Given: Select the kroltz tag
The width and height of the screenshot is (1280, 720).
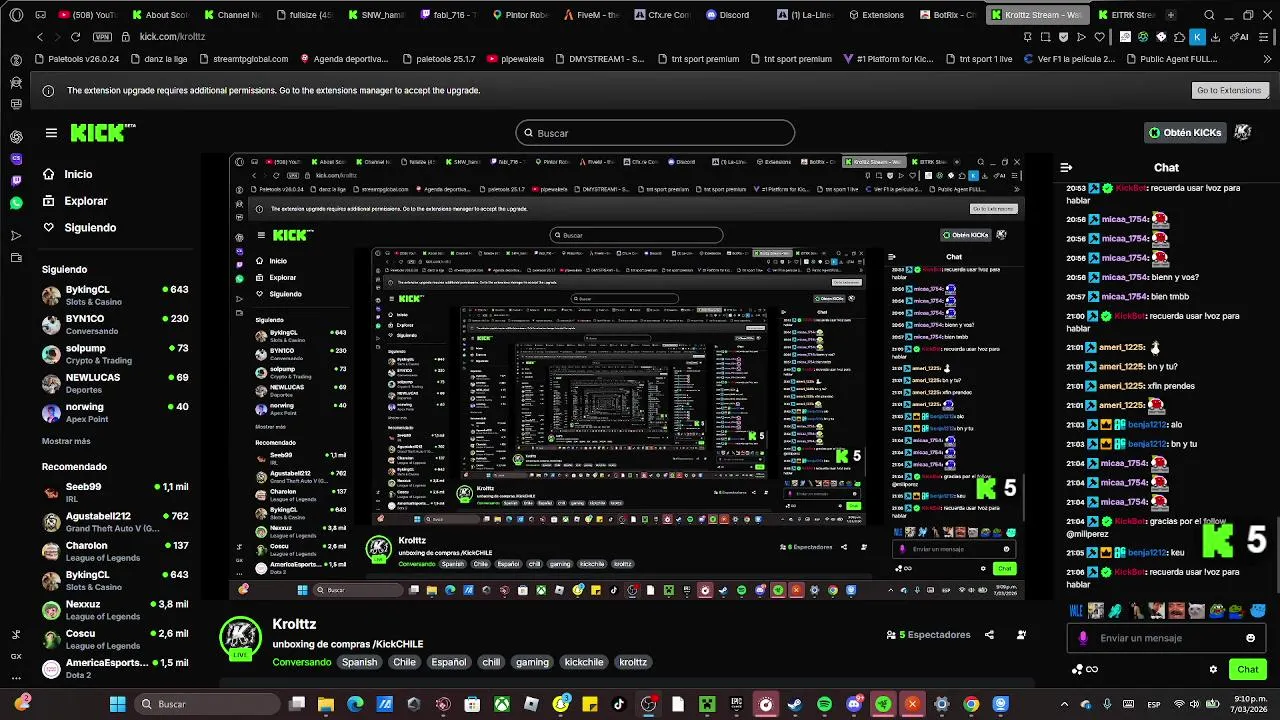Looking at the screenshot, I should tap(633, 662).
